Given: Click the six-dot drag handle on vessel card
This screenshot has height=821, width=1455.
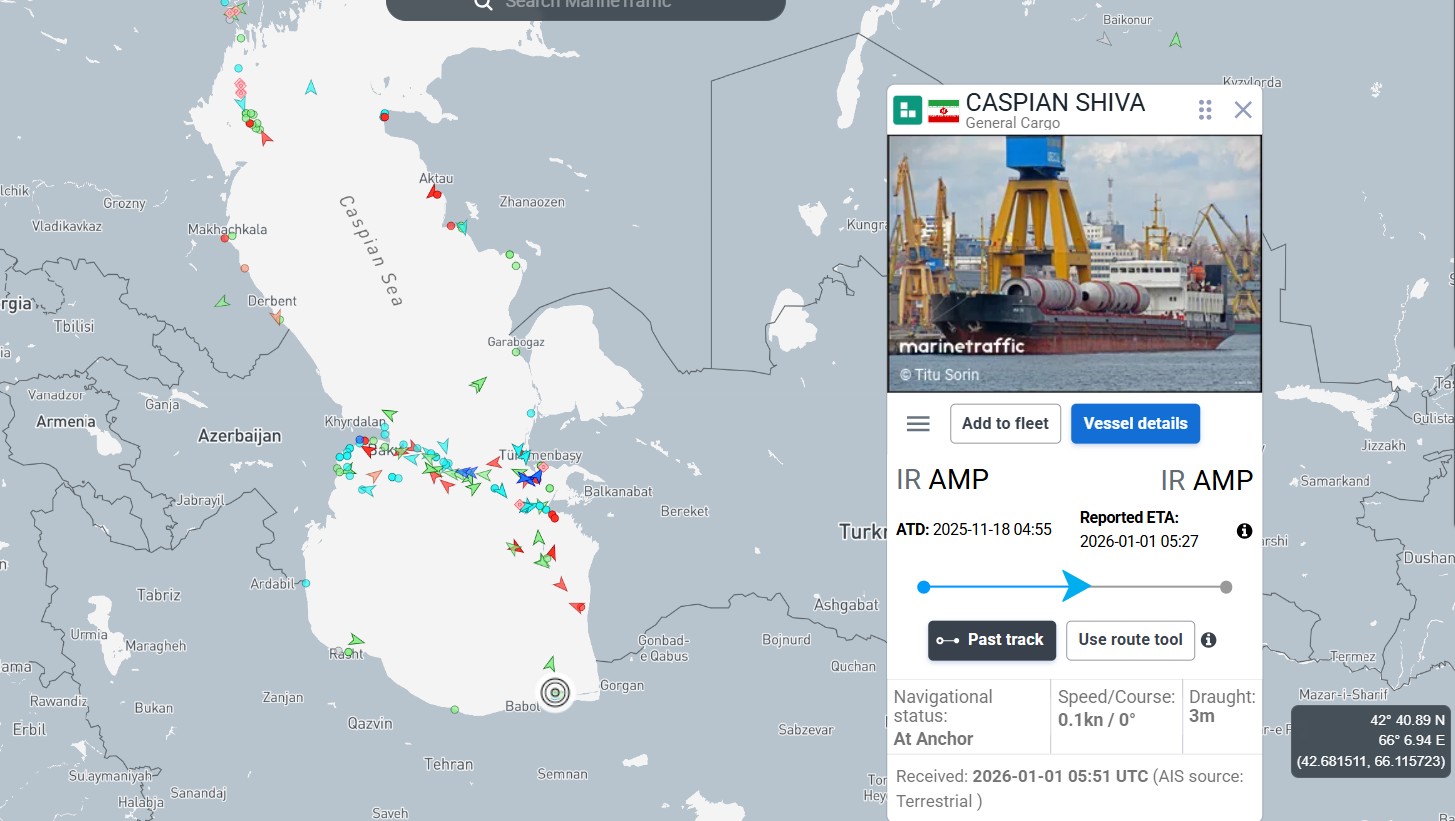Looking at the screenshot, I should pos(1205,110).
